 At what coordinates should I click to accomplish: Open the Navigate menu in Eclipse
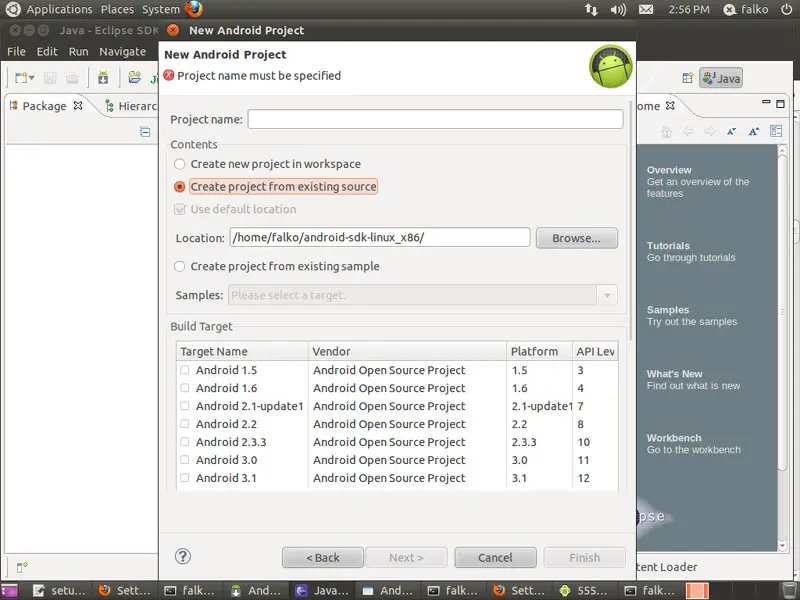coord(122,52)
